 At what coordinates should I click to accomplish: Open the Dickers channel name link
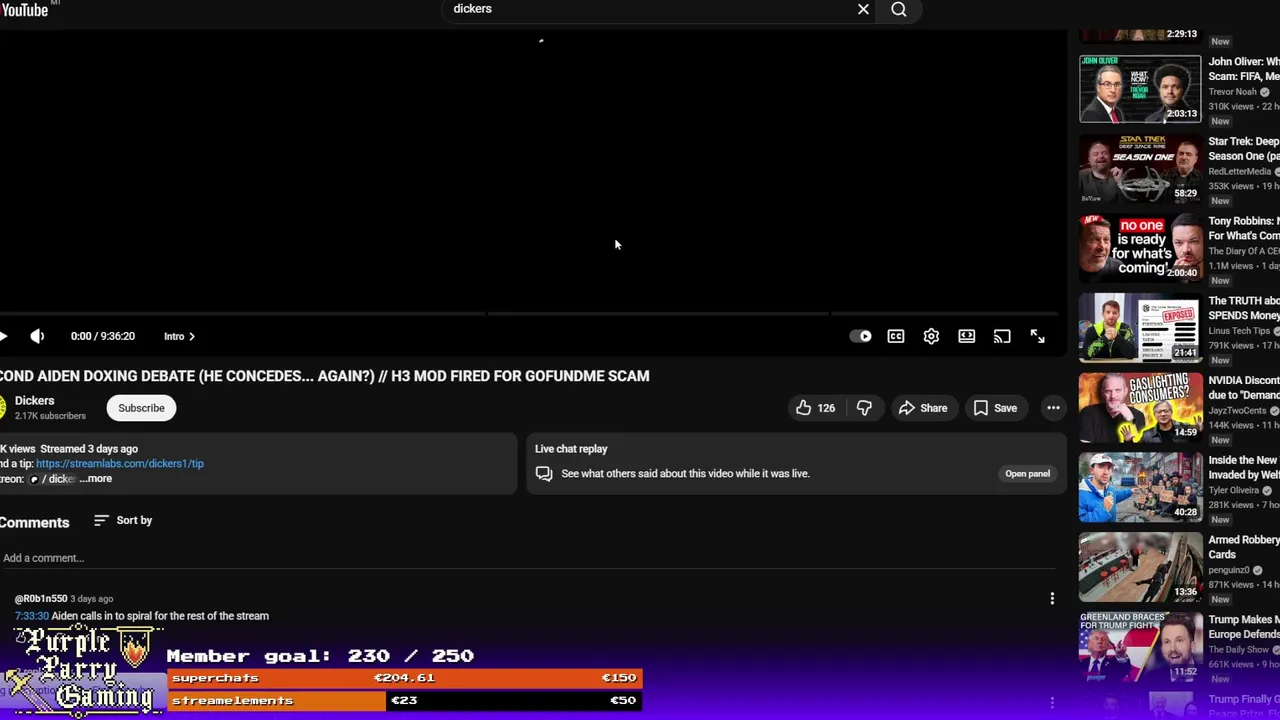34,400
